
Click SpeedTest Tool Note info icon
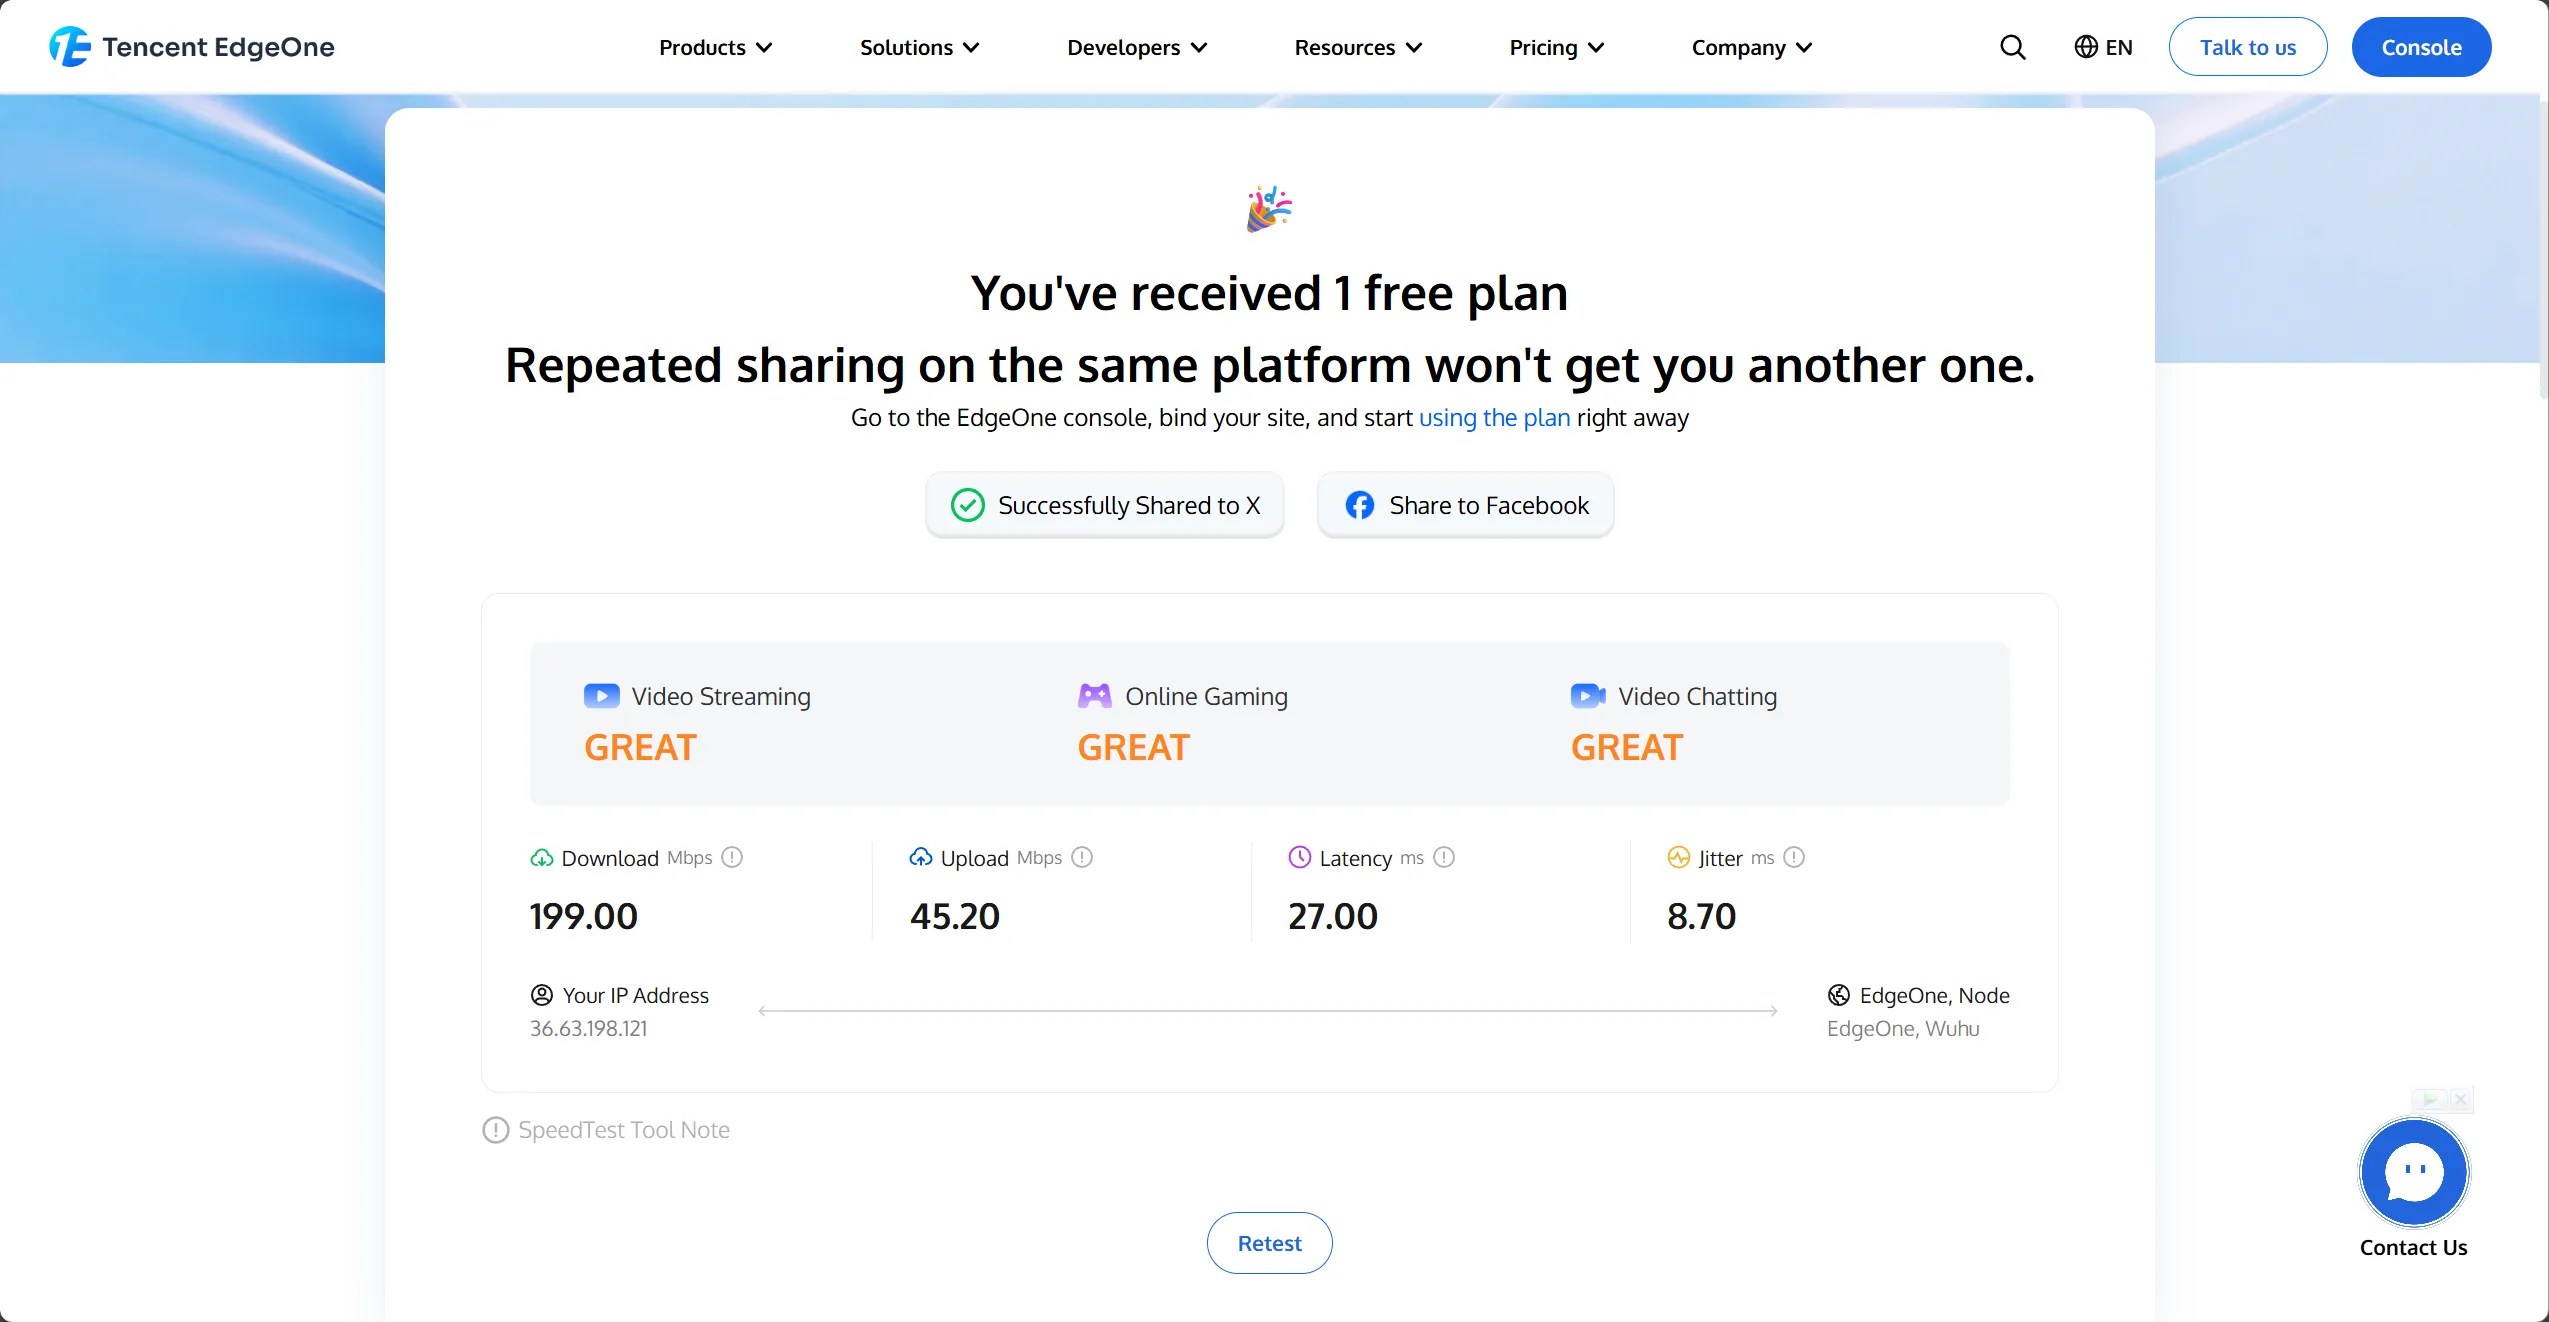coord(496,1130)
